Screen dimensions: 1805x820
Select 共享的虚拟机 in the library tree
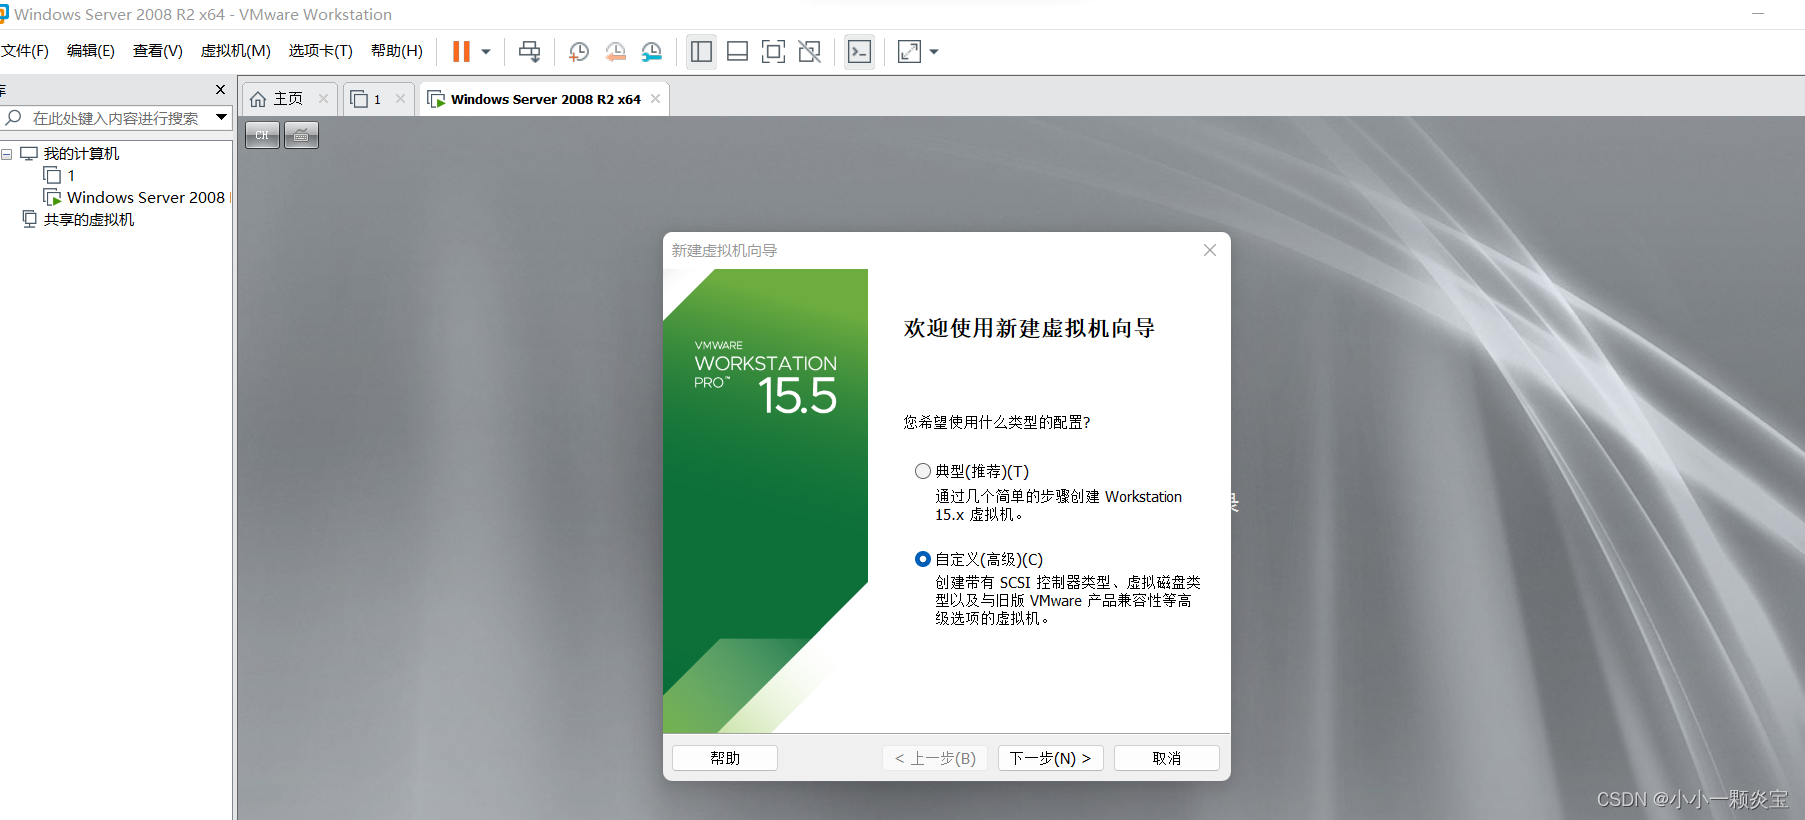click(x=89, y=220)
